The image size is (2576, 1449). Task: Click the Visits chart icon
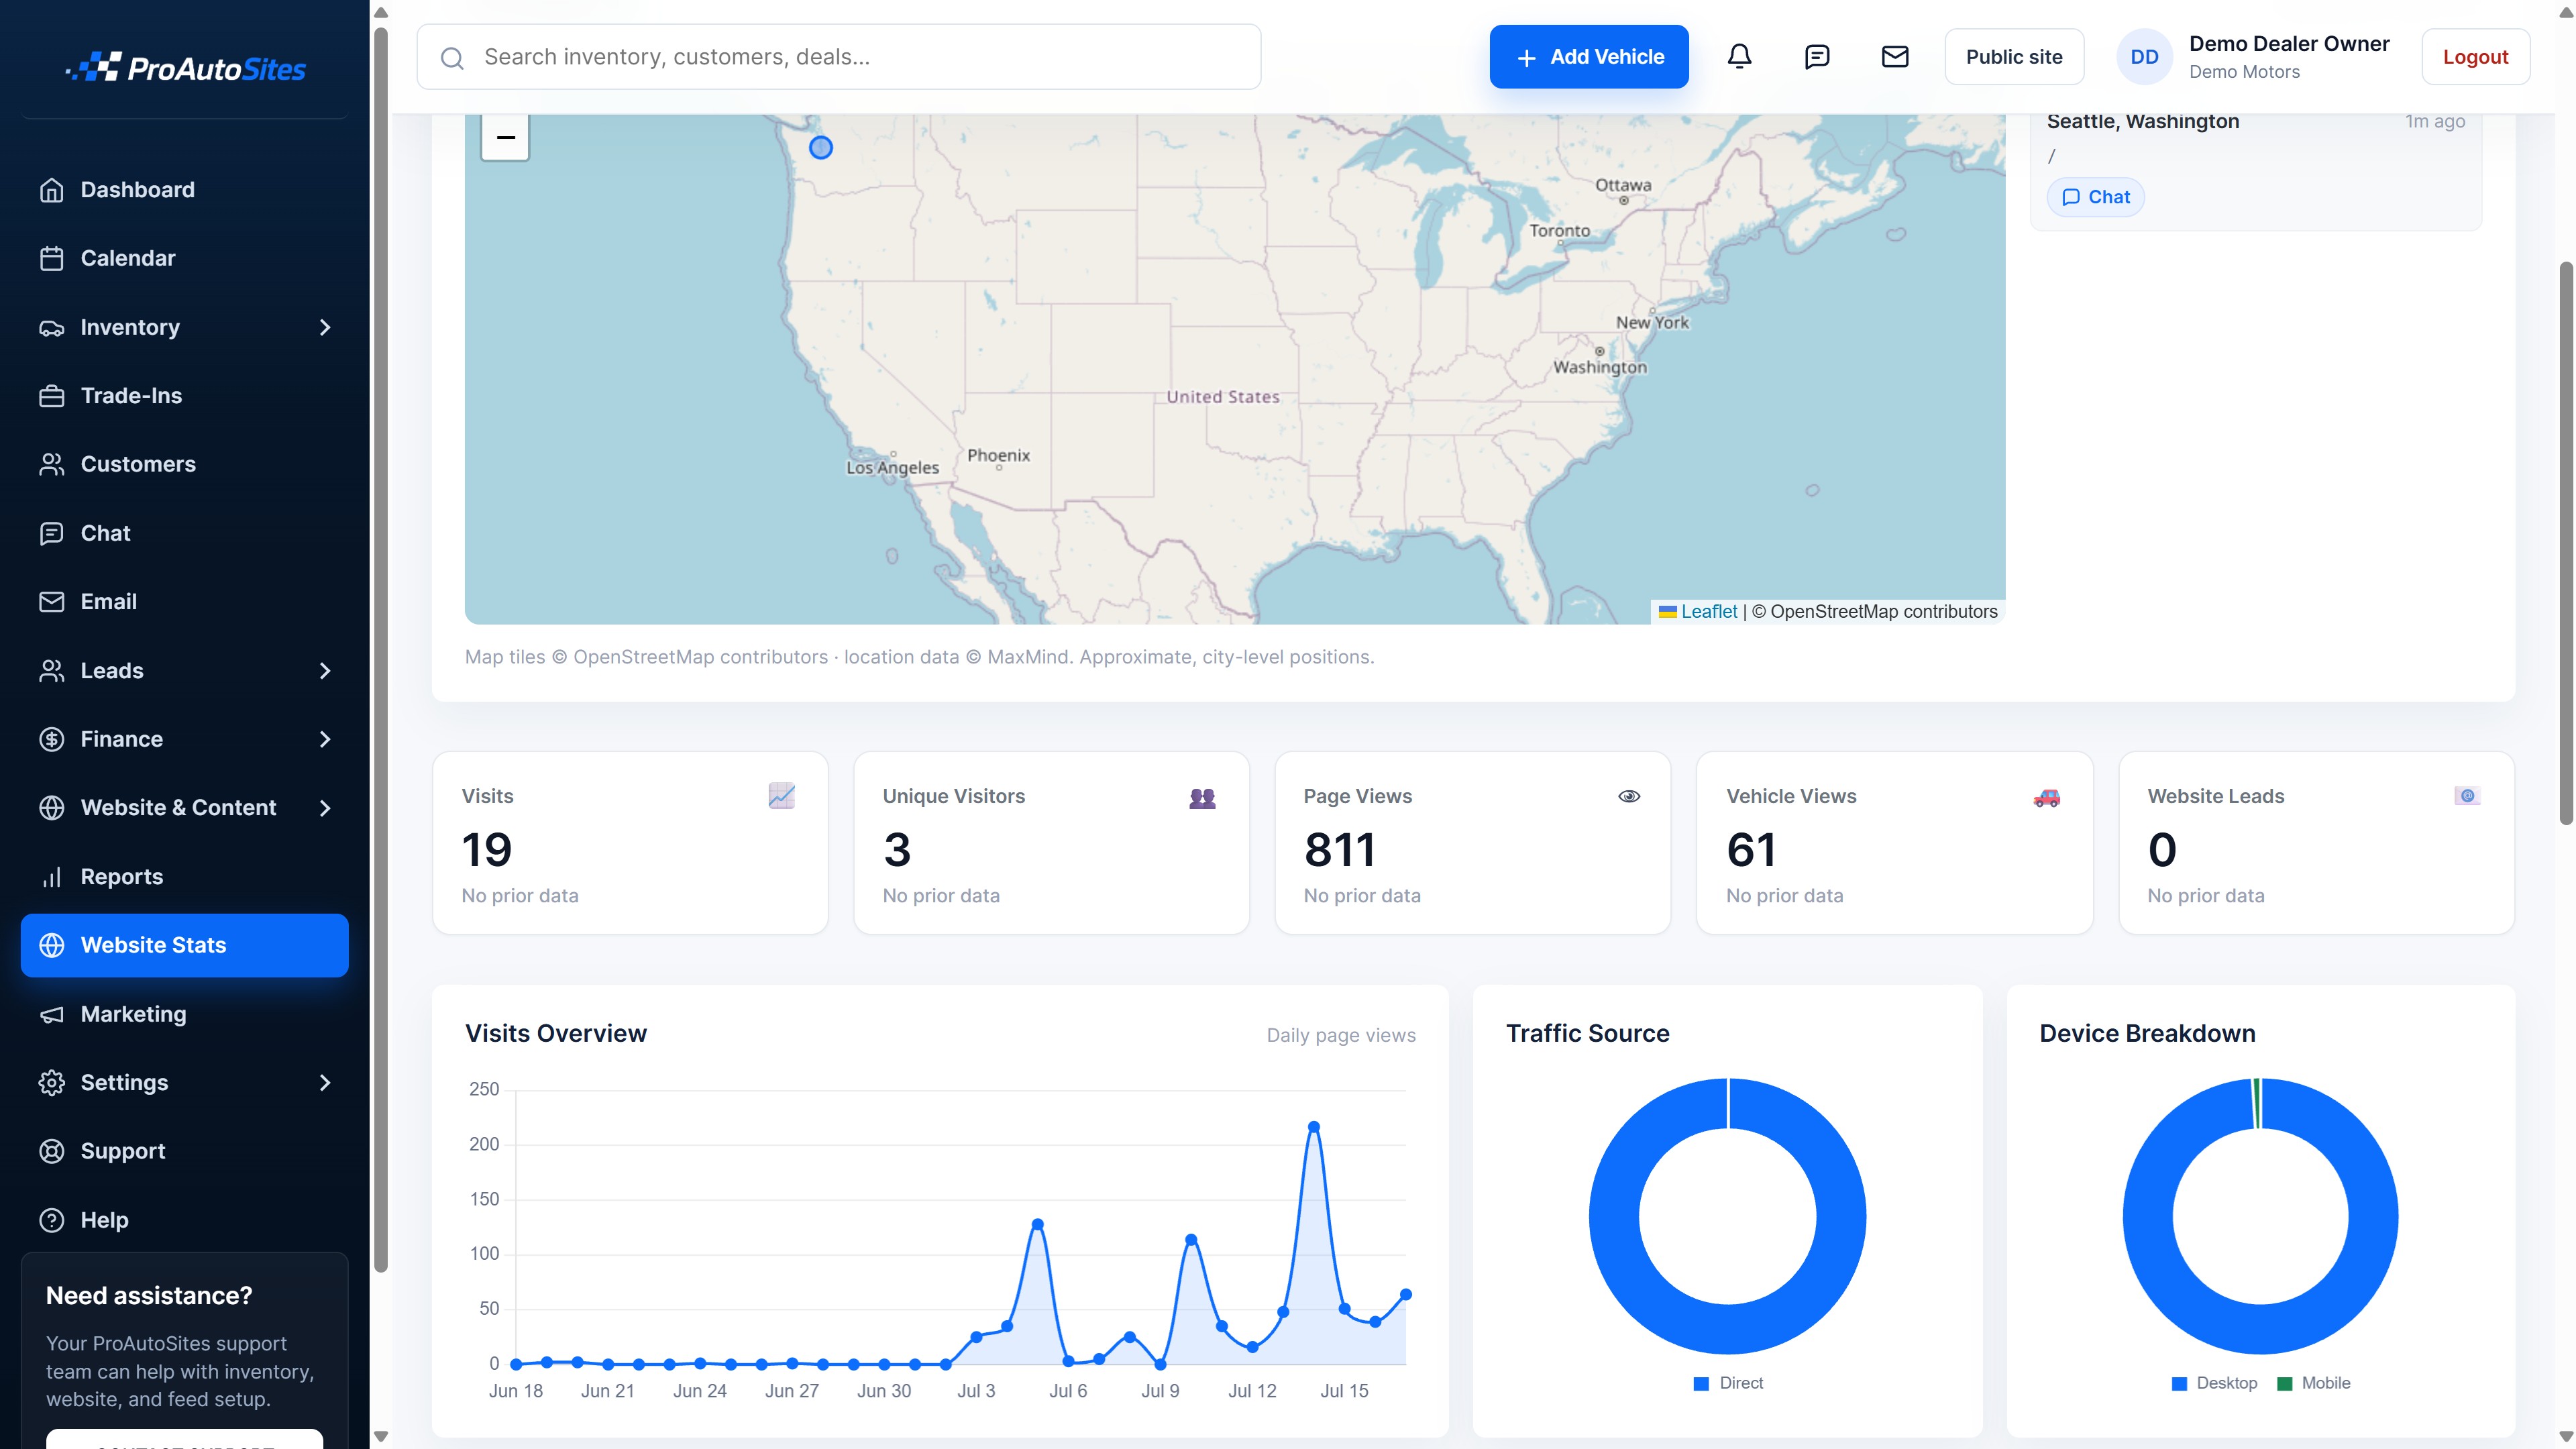coord(781,796)
